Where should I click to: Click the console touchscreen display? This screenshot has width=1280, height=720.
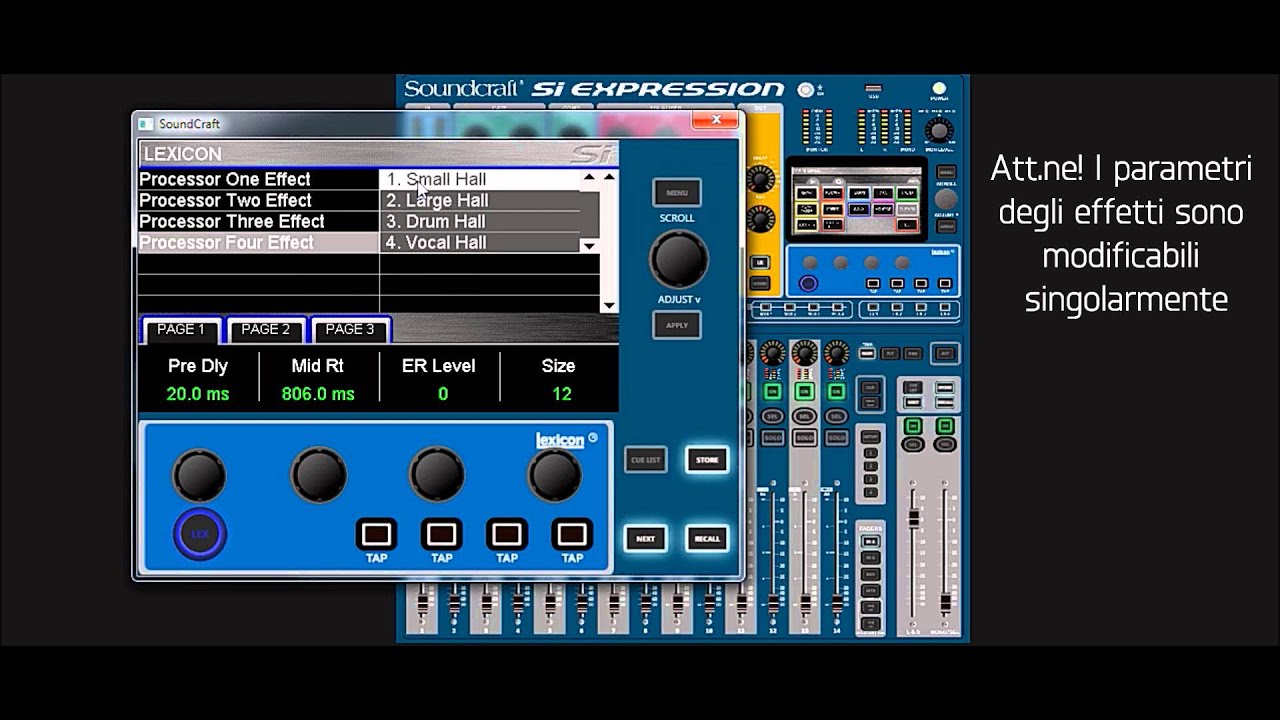point(855,200)
